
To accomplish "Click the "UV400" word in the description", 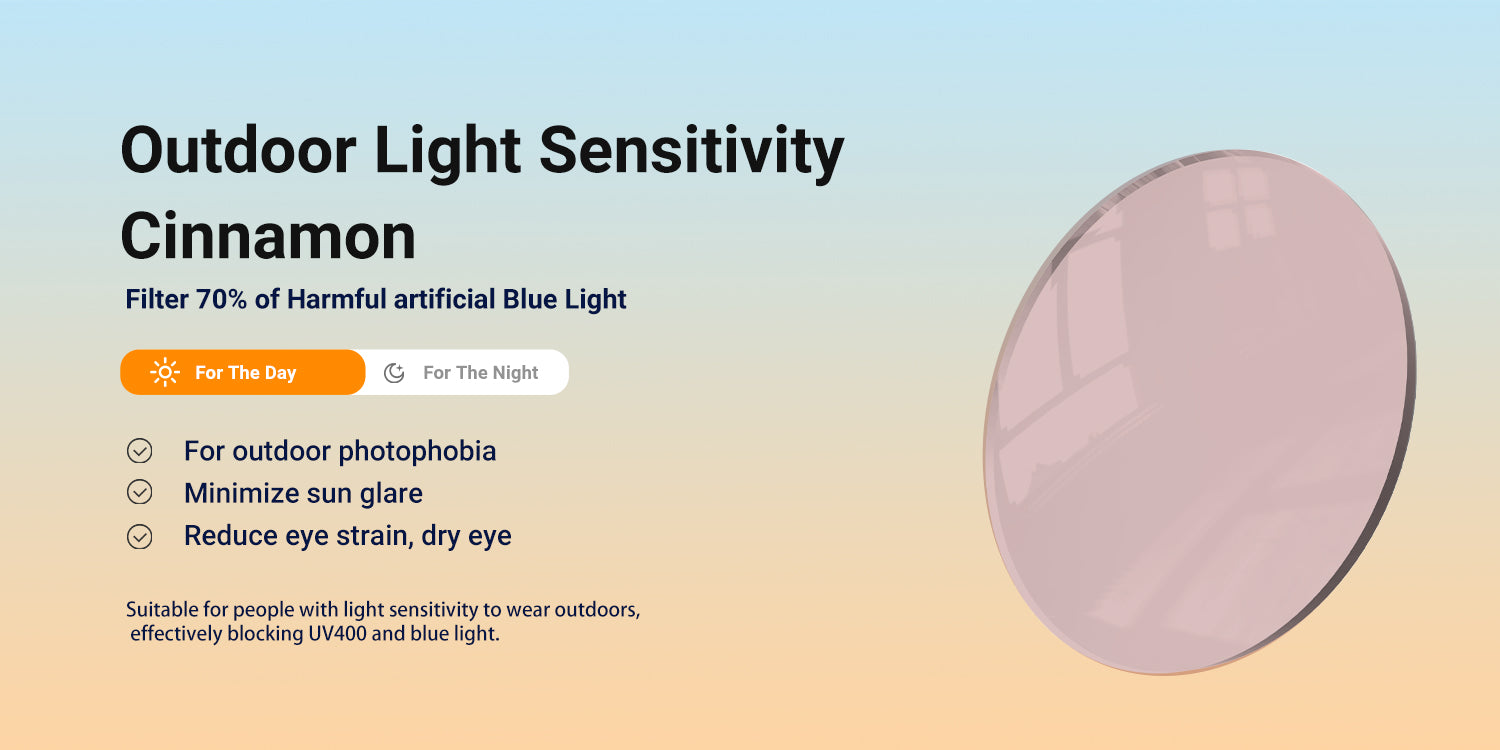I will (340, 634).
